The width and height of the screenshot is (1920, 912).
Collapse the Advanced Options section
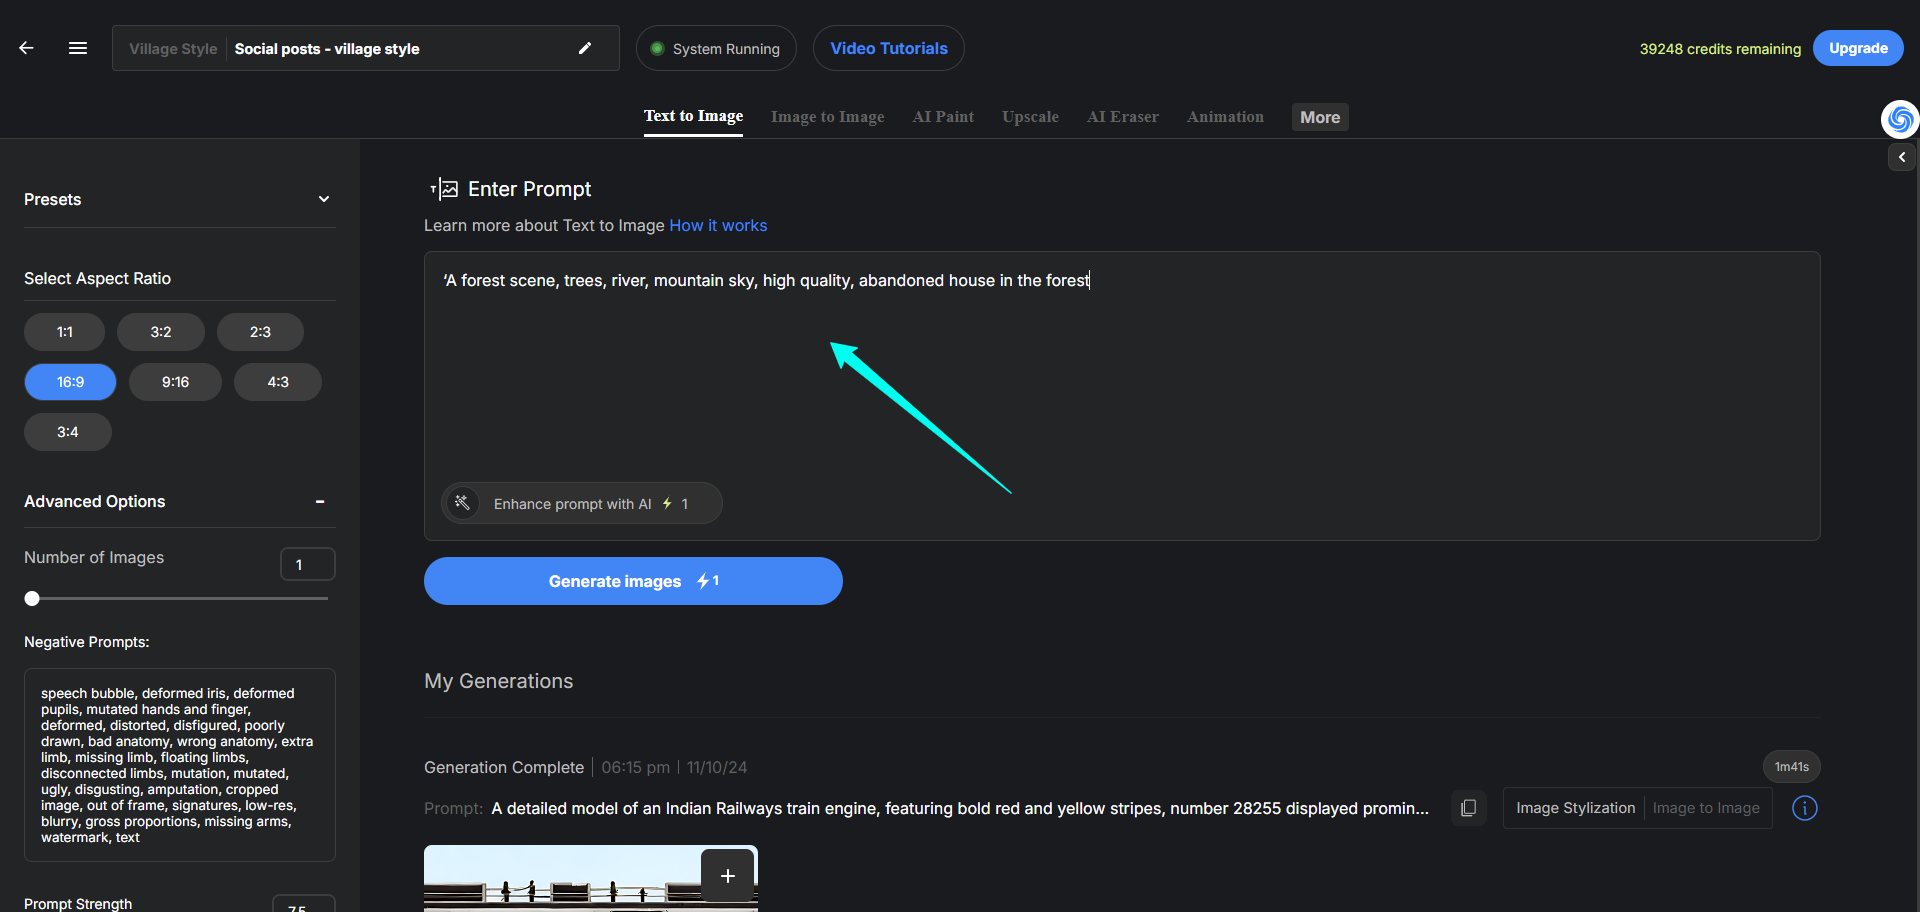(320, 501)
